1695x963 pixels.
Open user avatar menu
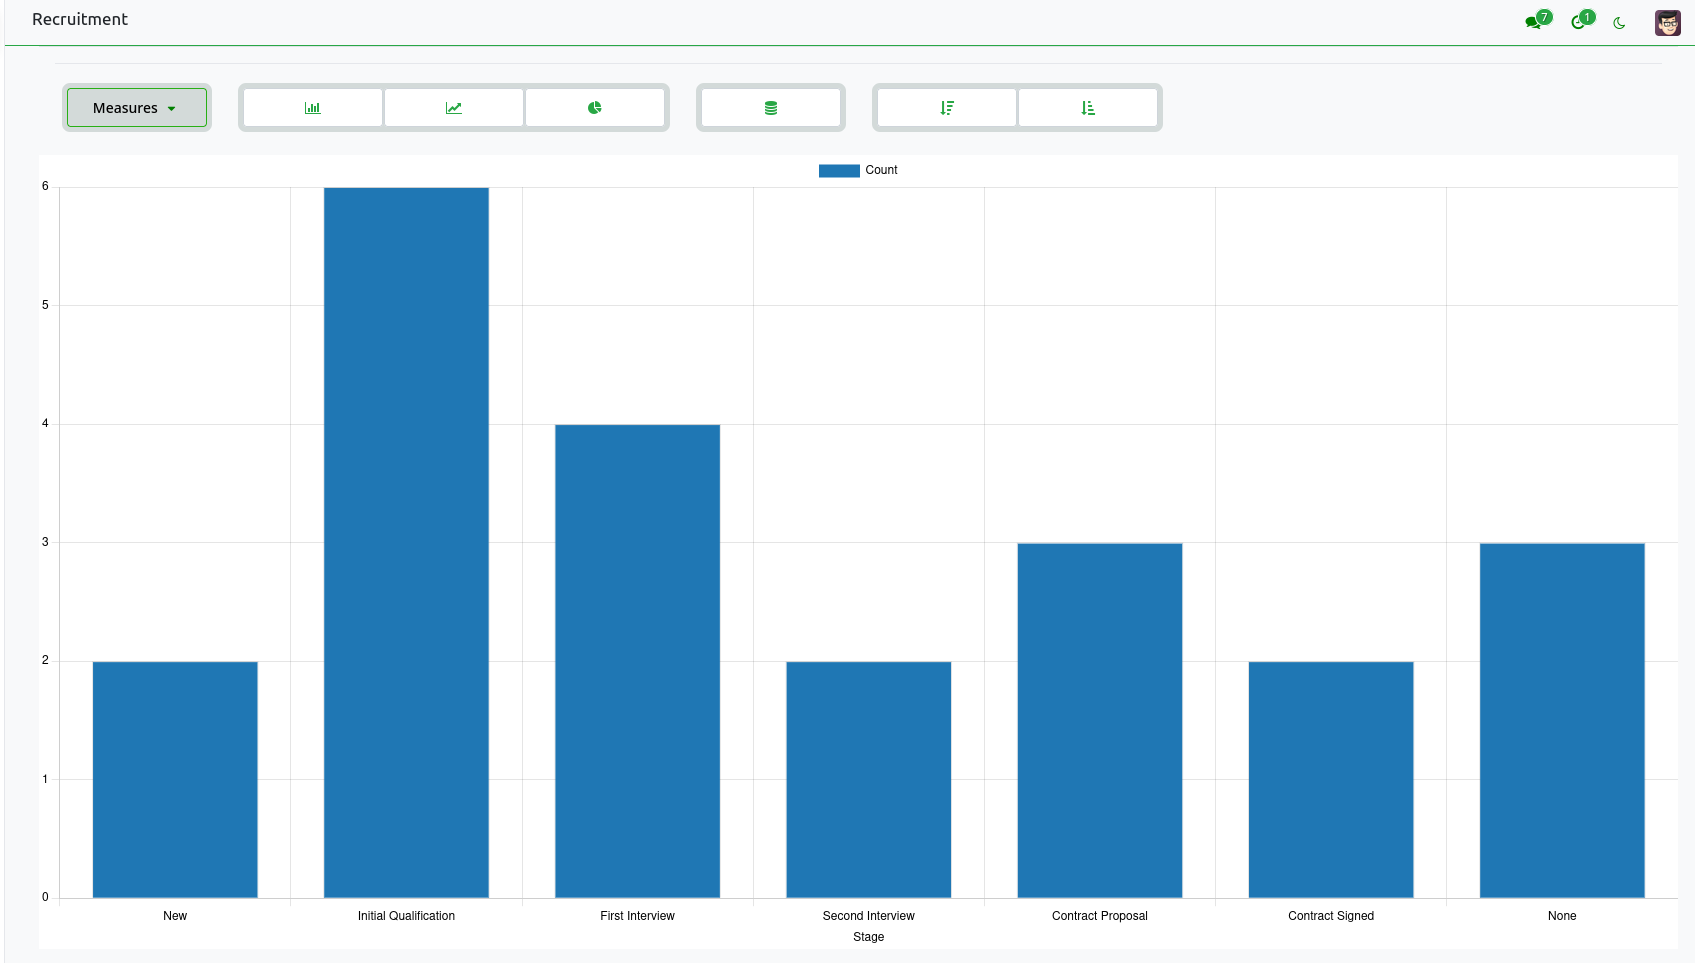[x=1667, y=22]
